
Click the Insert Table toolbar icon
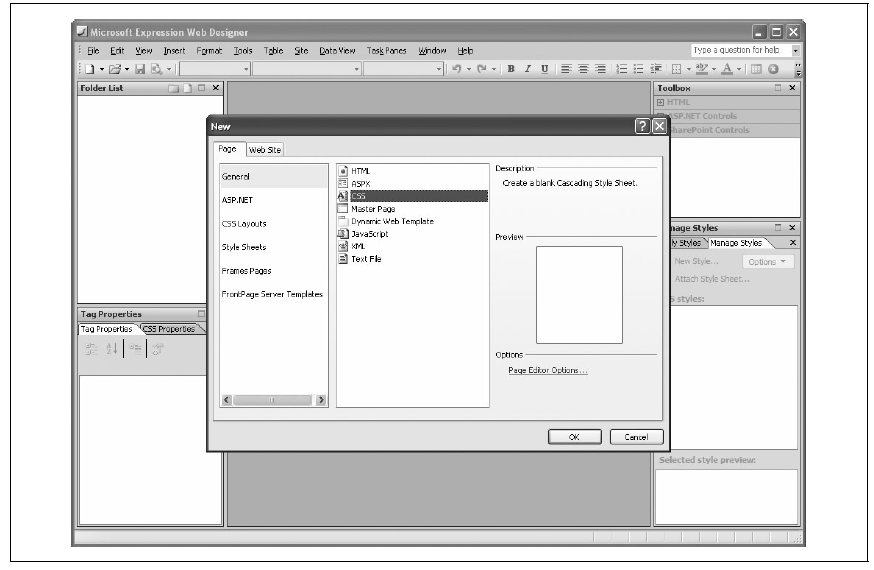(756, 69)
